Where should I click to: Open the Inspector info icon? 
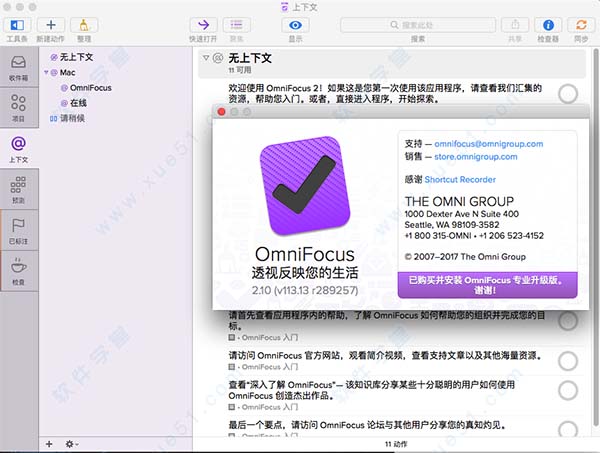(x=548, y=25)
